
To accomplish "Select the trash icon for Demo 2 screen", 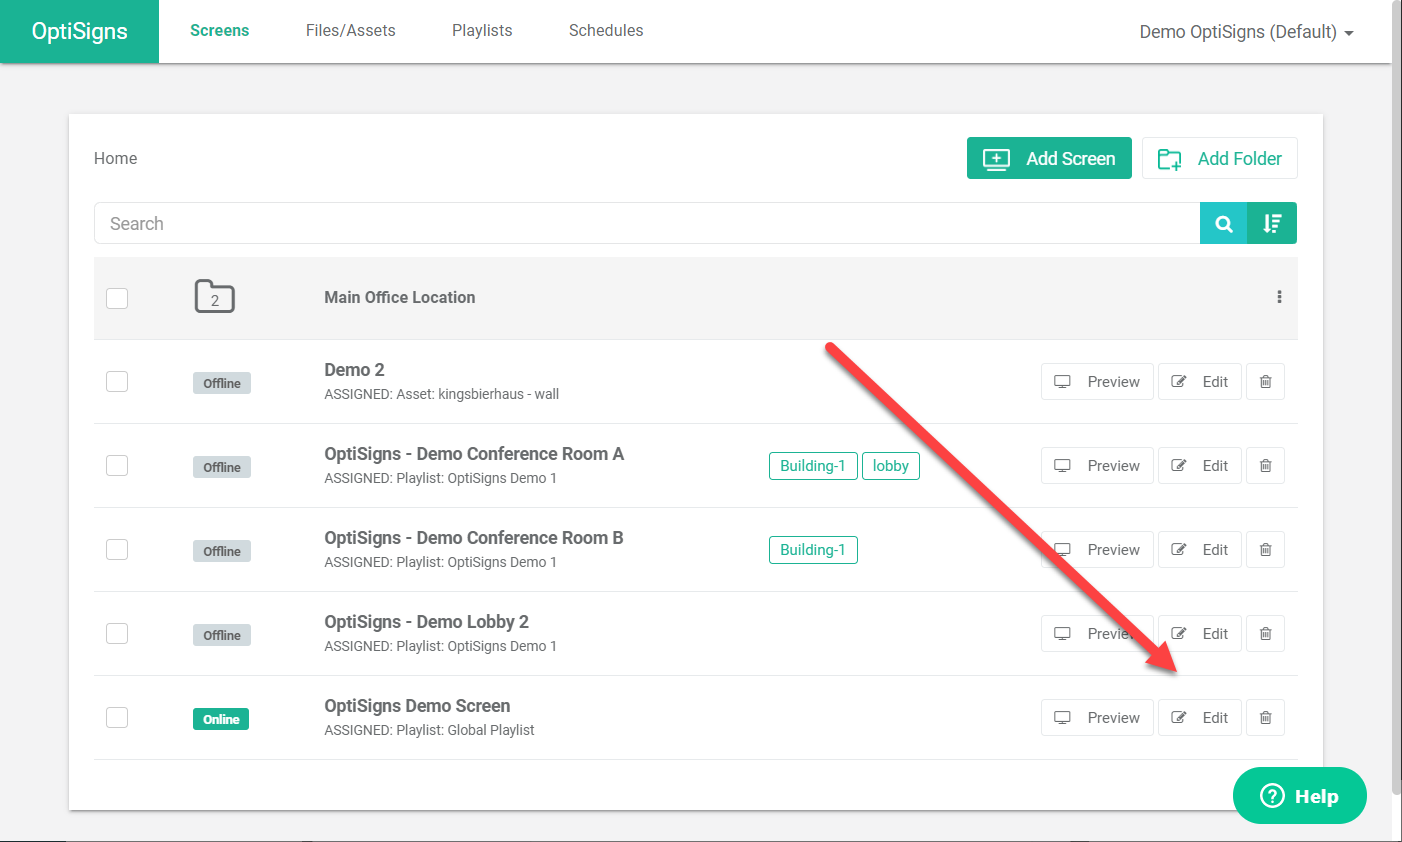I will point(1265,381).
